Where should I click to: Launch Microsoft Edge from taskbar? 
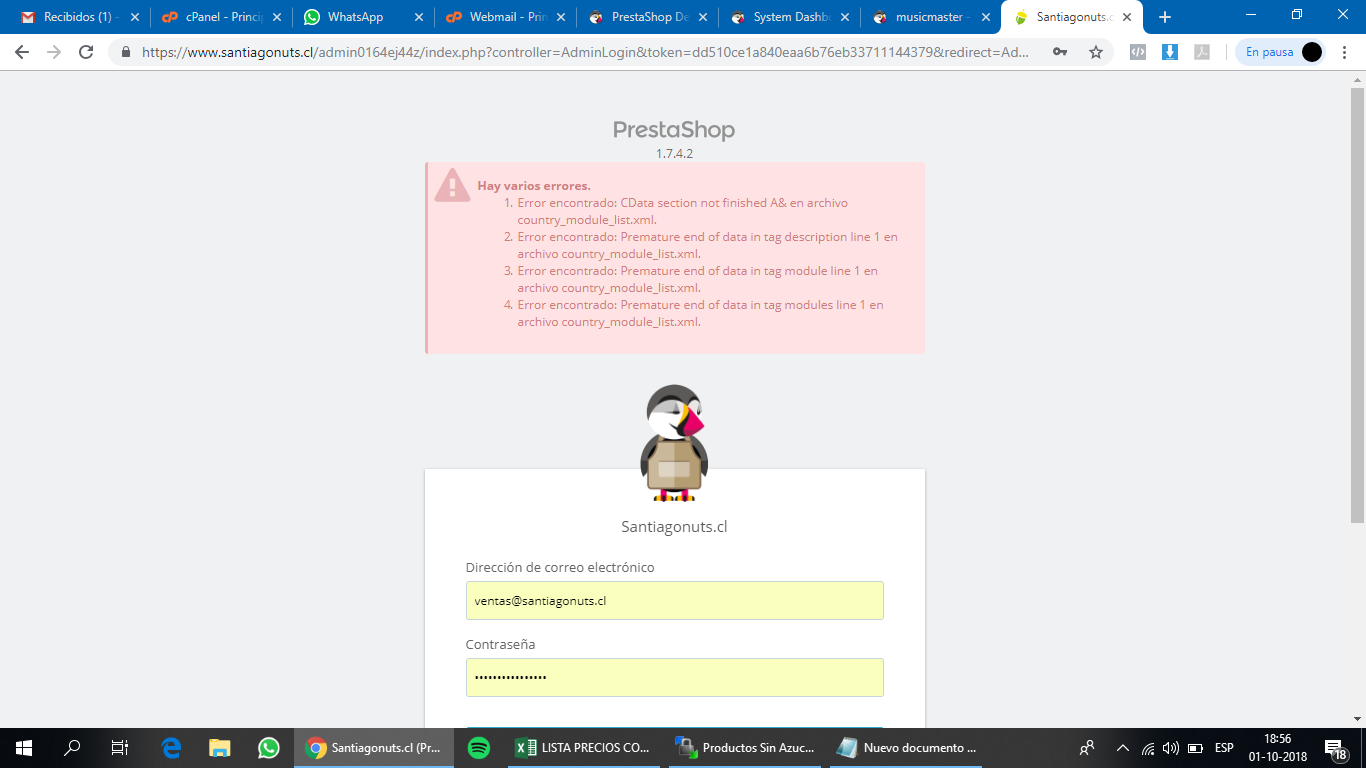pyautogui.click(x=172, y=748)
